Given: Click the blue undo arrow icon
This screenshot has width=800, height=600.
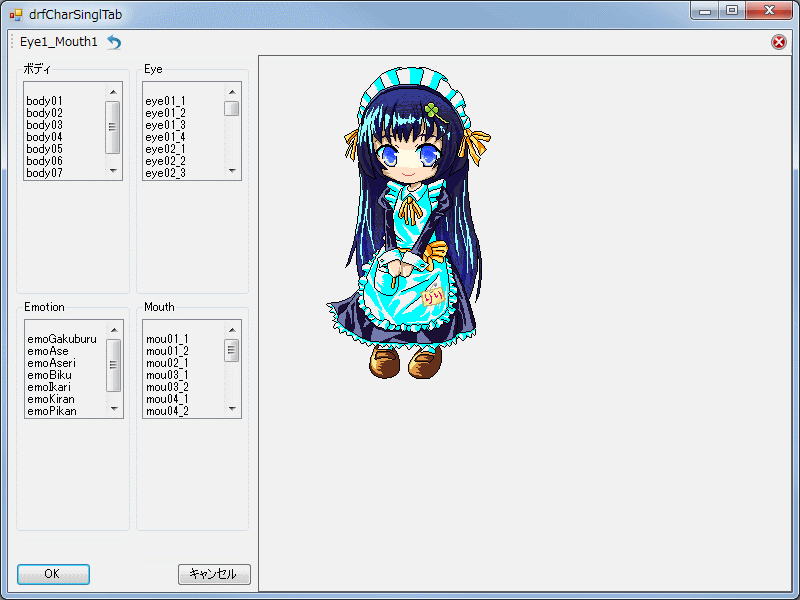Looking at the screenshot, I should coord(113,42).
